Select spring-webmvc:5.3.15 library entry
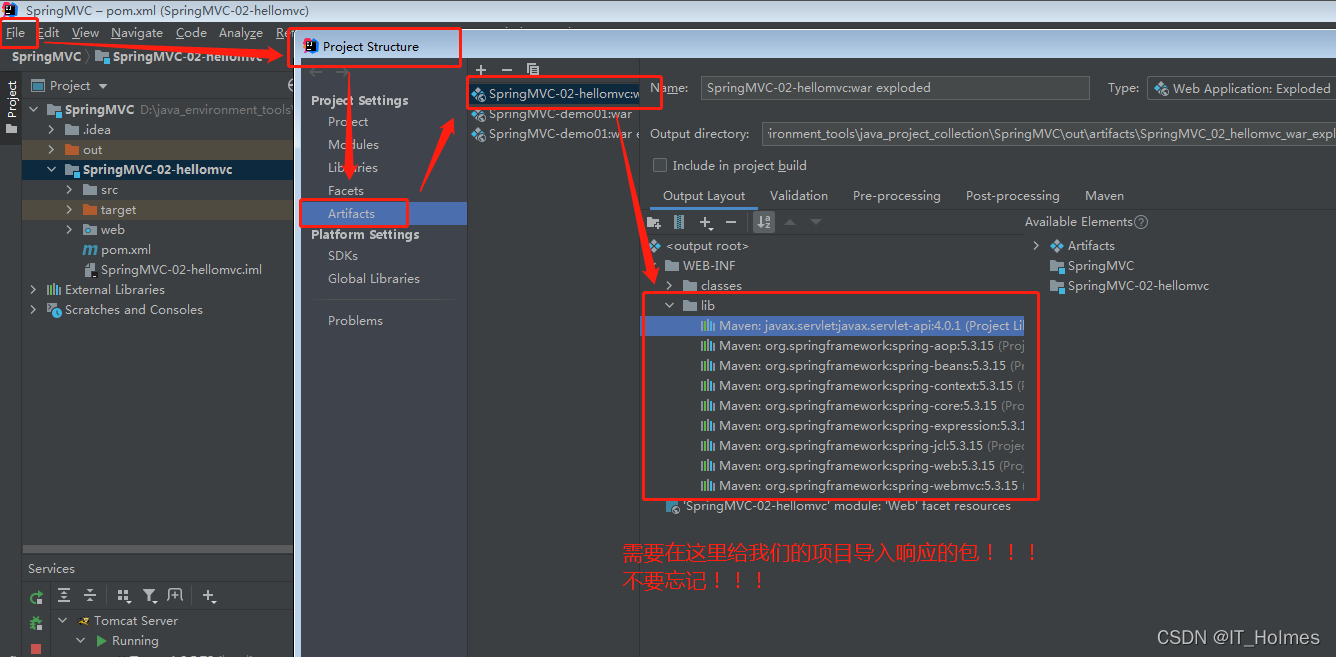1336x657 pixels. (862, 486)
